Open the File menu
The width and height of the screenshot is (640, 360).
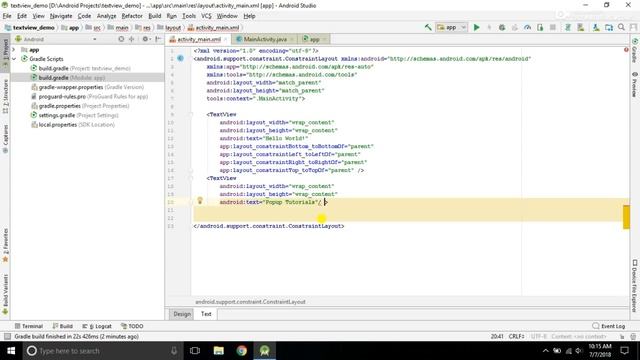[x=7, y=16]
